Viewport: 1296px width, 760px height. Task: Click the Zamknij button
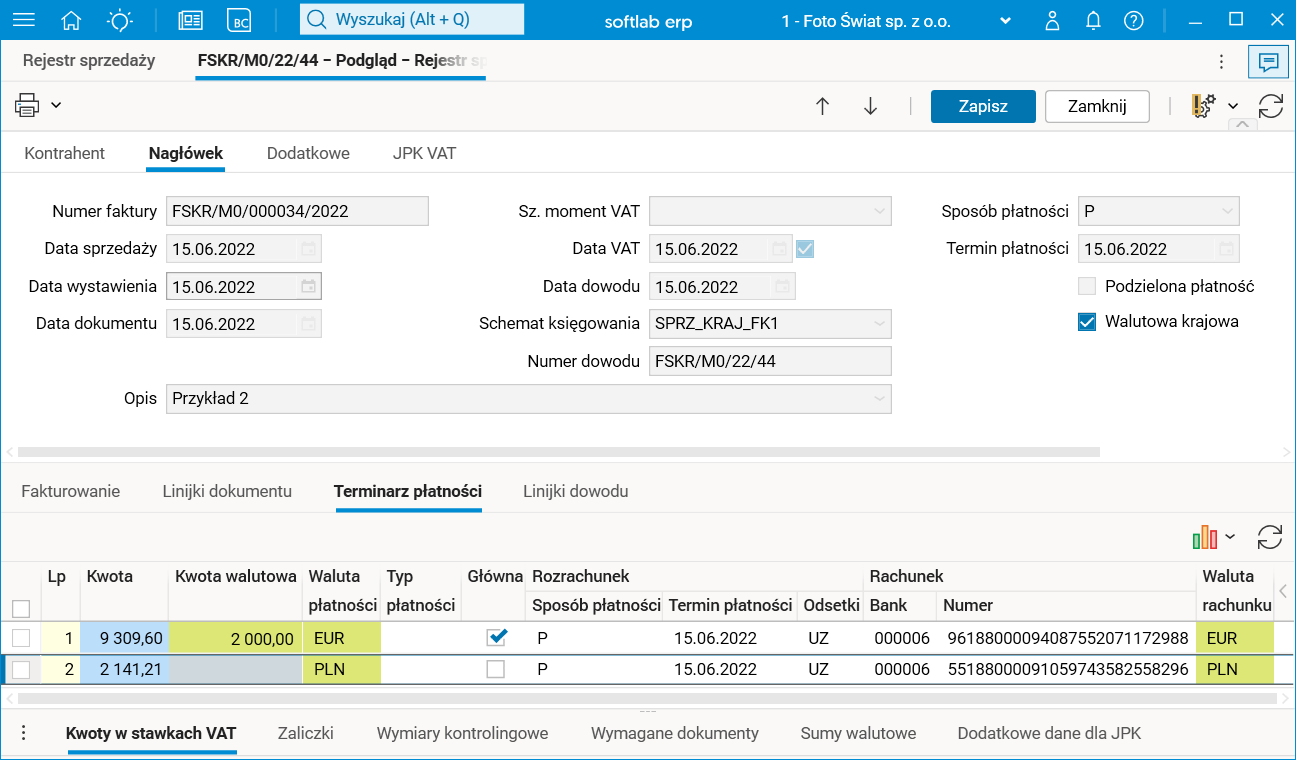pos(1097,106)
